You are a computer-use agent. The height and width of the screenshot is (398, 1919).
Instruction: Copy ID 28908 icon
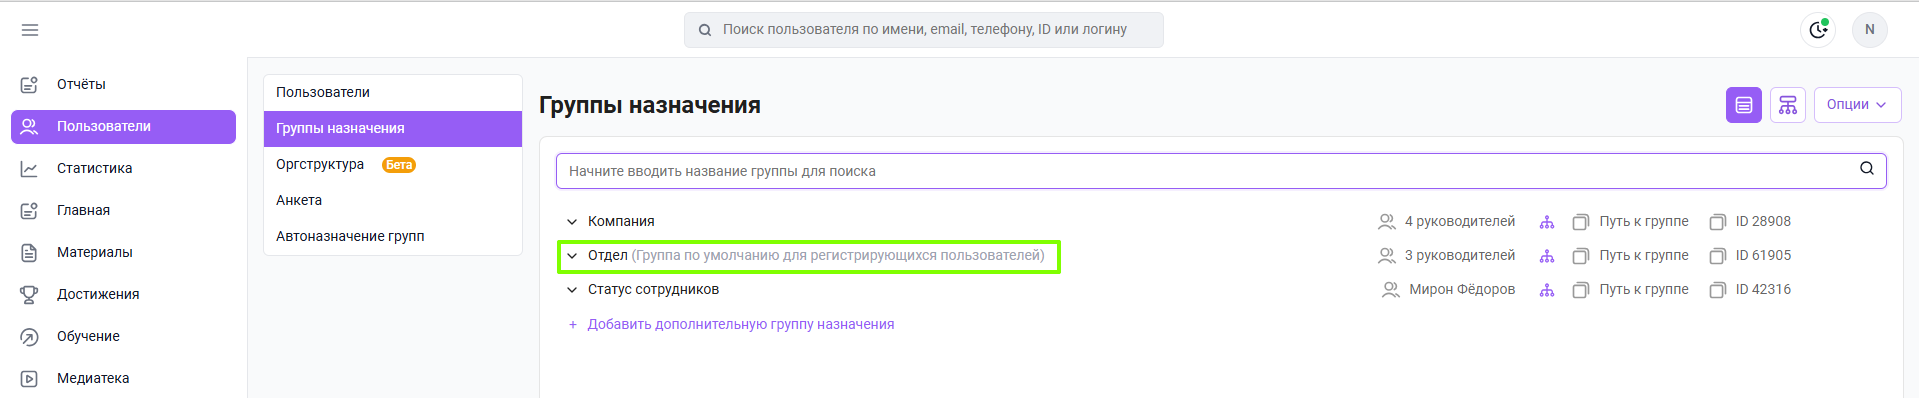[1717, 222]
